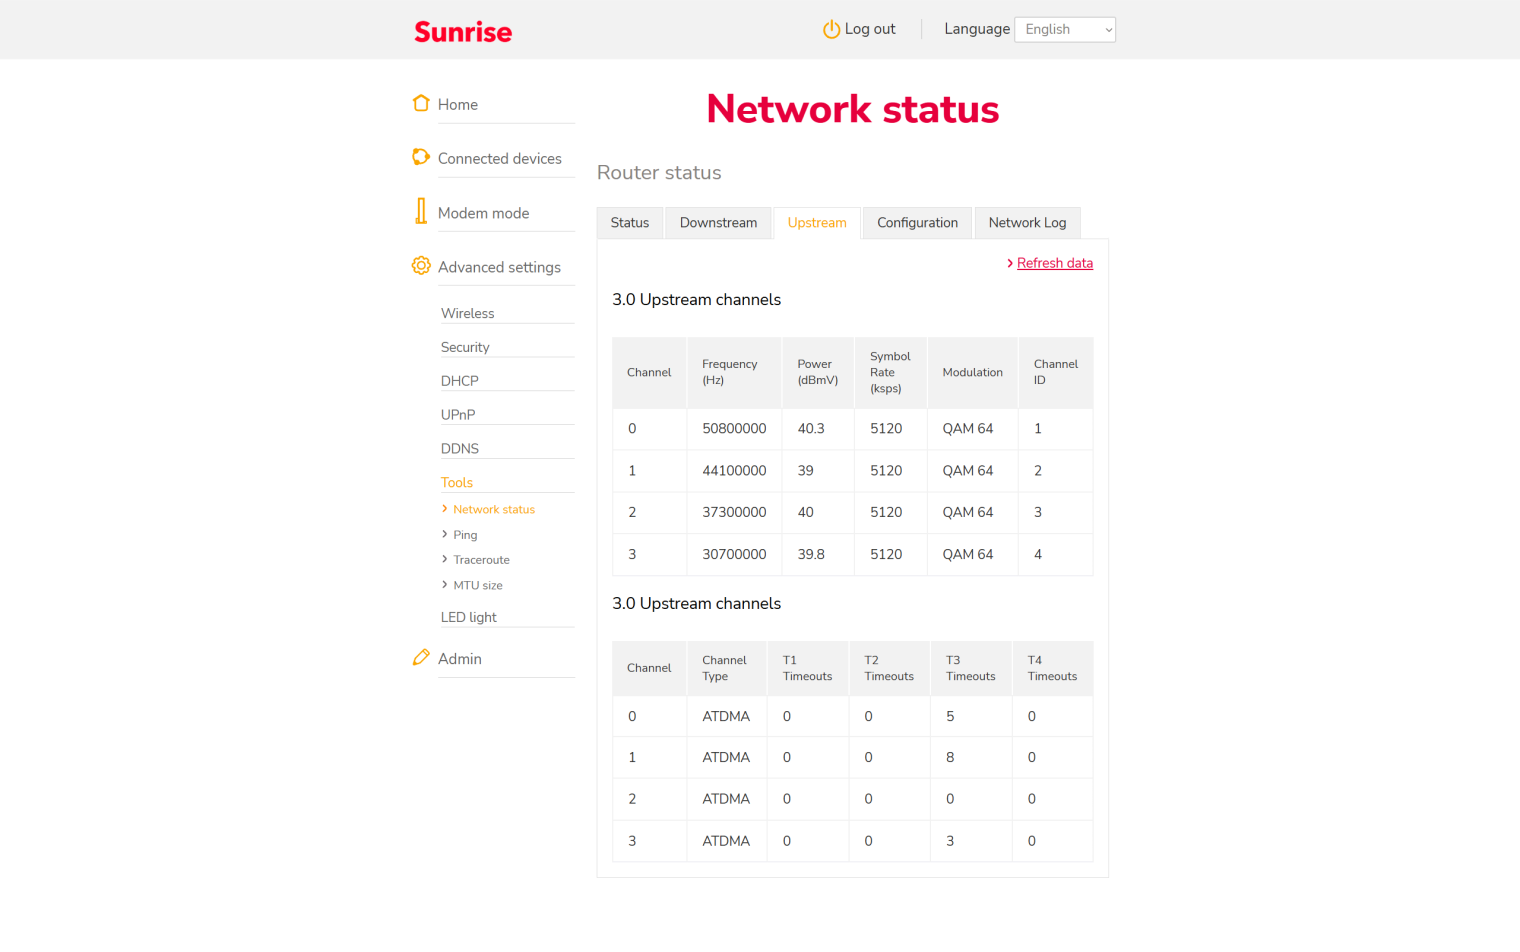
Task: Switch to the Status tab
Action: coord(630,223)
